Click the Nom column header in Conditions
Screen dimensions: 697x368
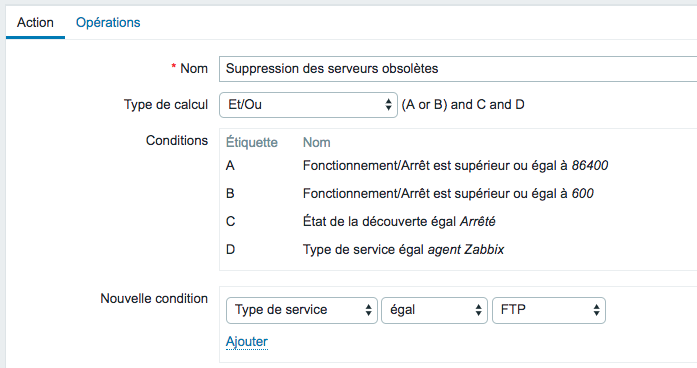click(x=316, y=143)
